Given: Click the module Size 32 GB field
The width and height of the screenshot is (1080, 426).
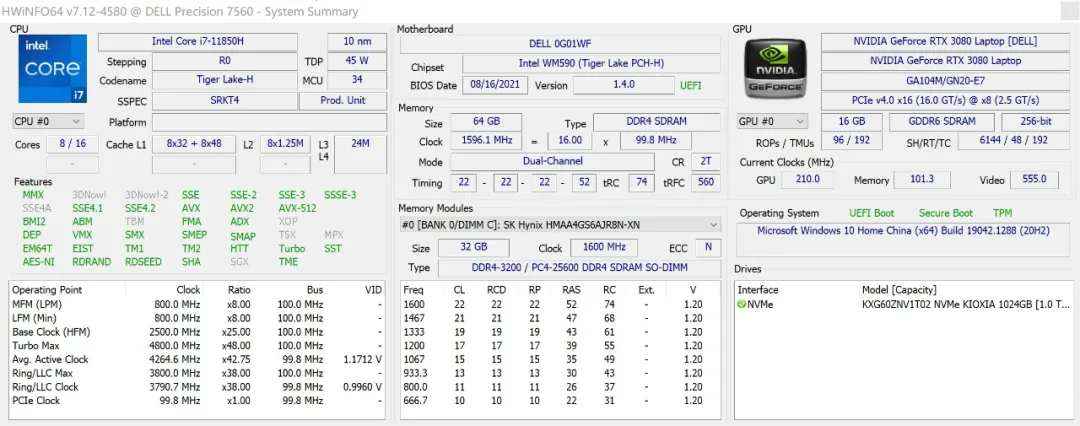Looking at the screenshot, I should coord(473,248).
